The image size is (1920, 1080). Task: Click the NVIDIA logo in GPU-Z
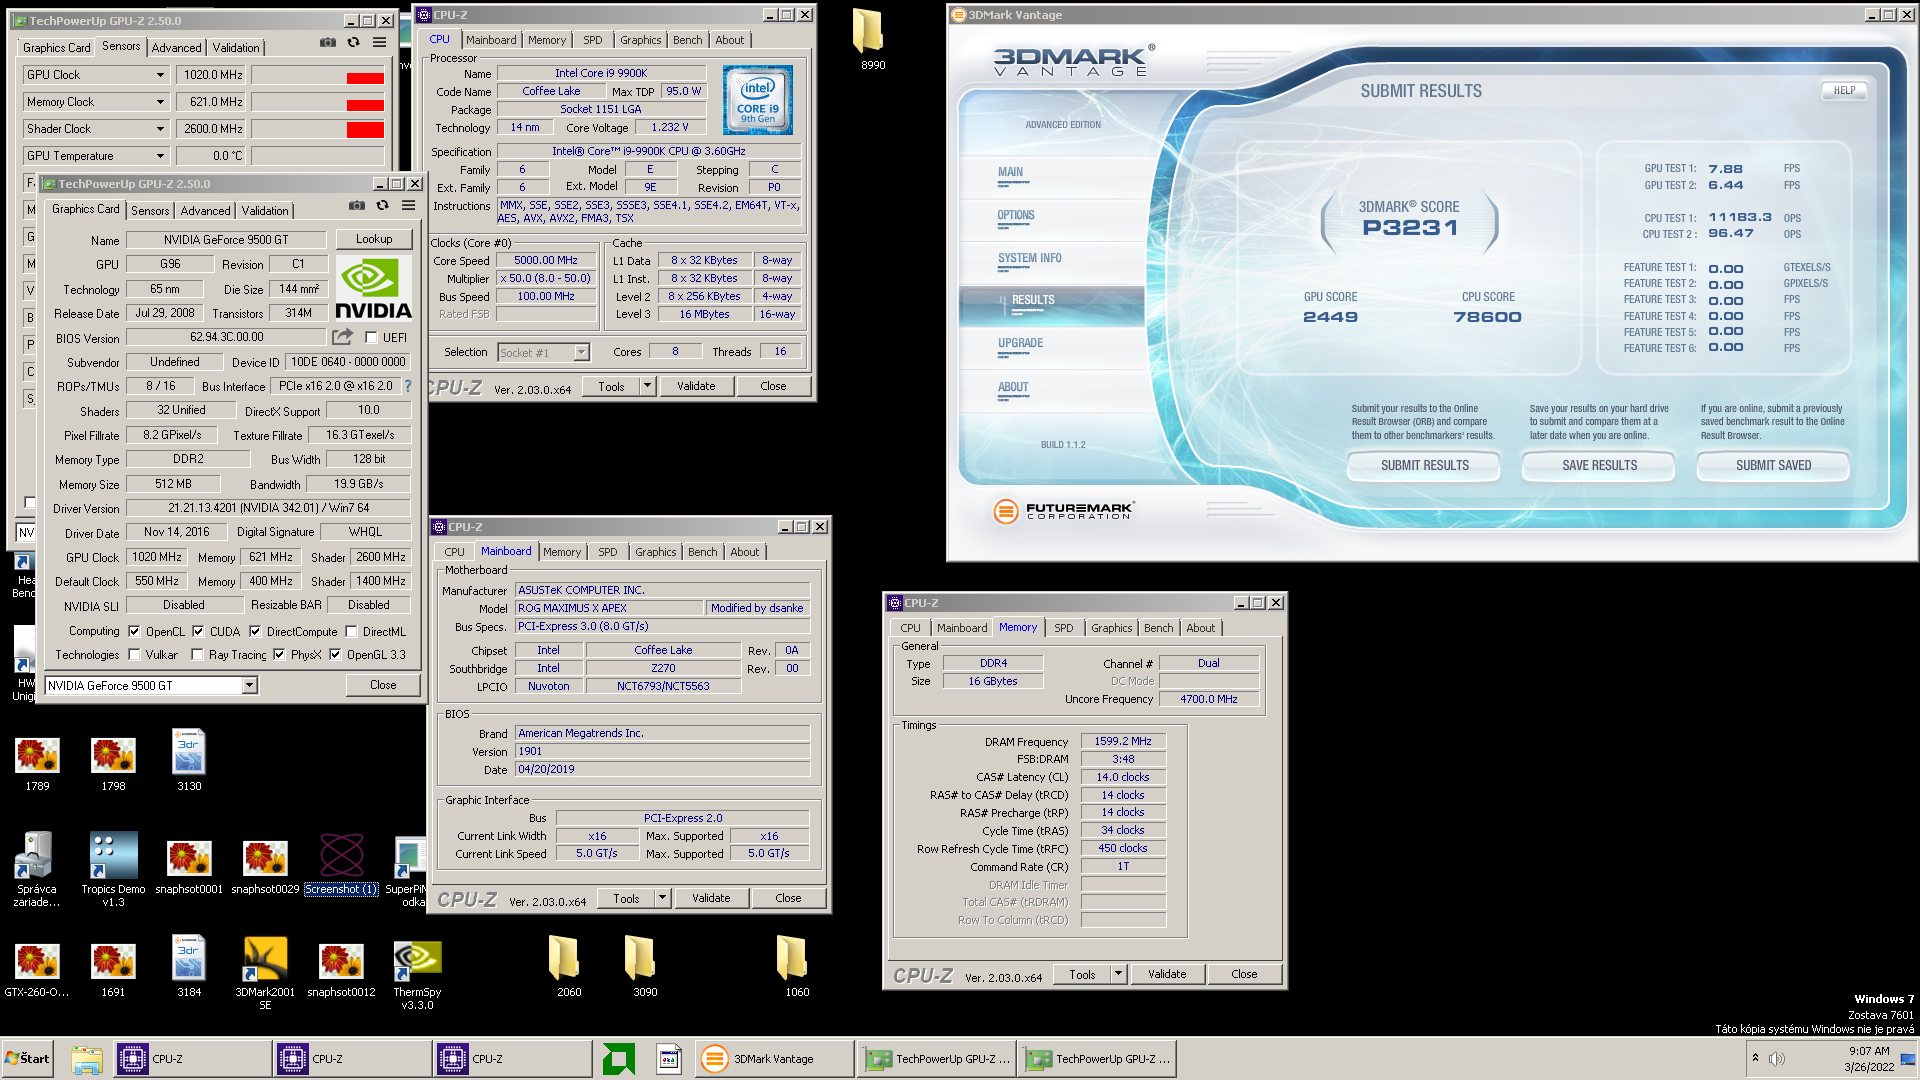point(373,289)
